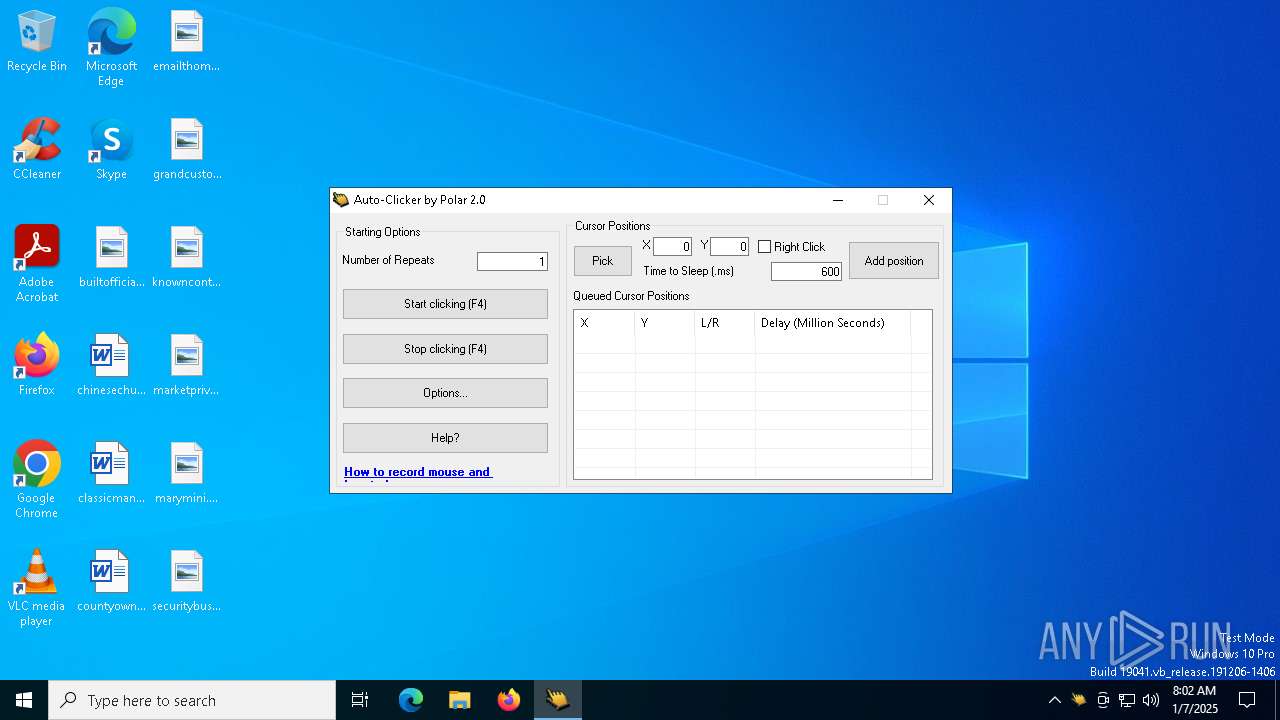This screenshot has width=1280, height=720.
Task: Open the Windows Start menu
Action: coord(24,700)
